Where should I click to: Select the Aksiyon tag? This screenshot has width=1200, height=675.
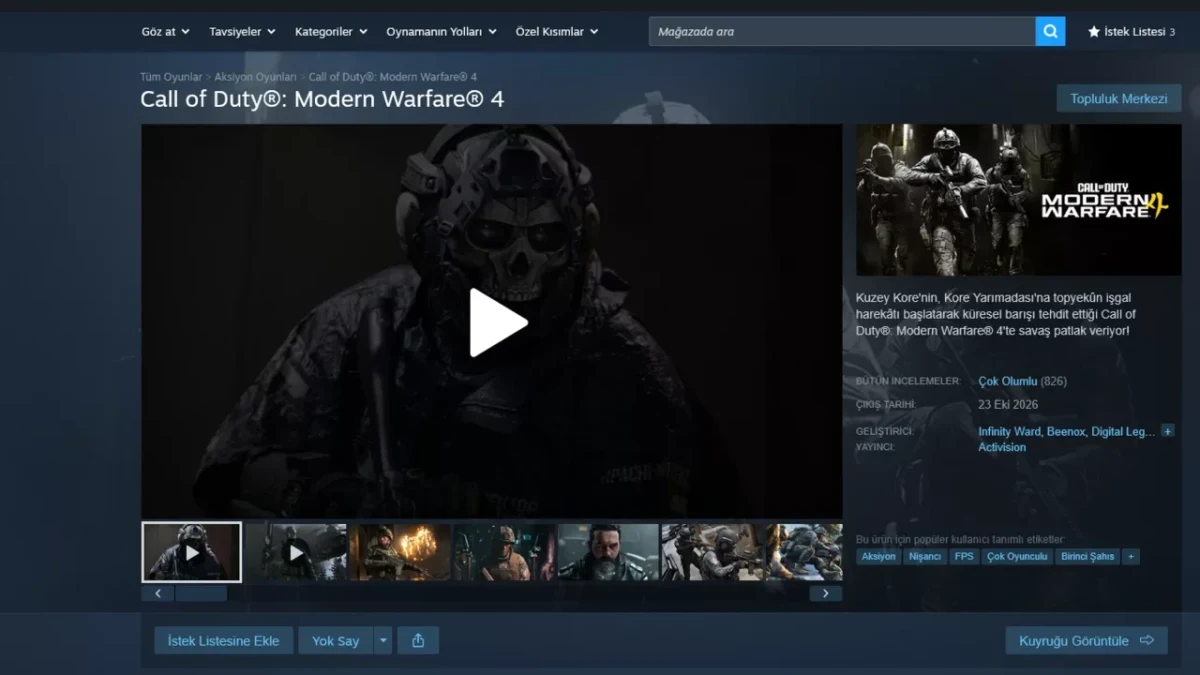click(x=879, y=556)
